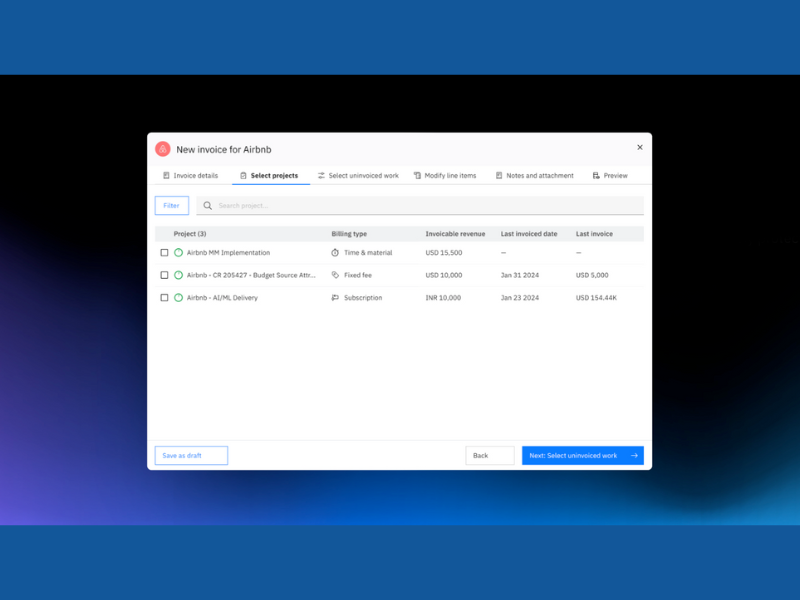Click Save as draft button
Image resolution: width=800 pixels, height=600 pixels.
tap(191, 456)
